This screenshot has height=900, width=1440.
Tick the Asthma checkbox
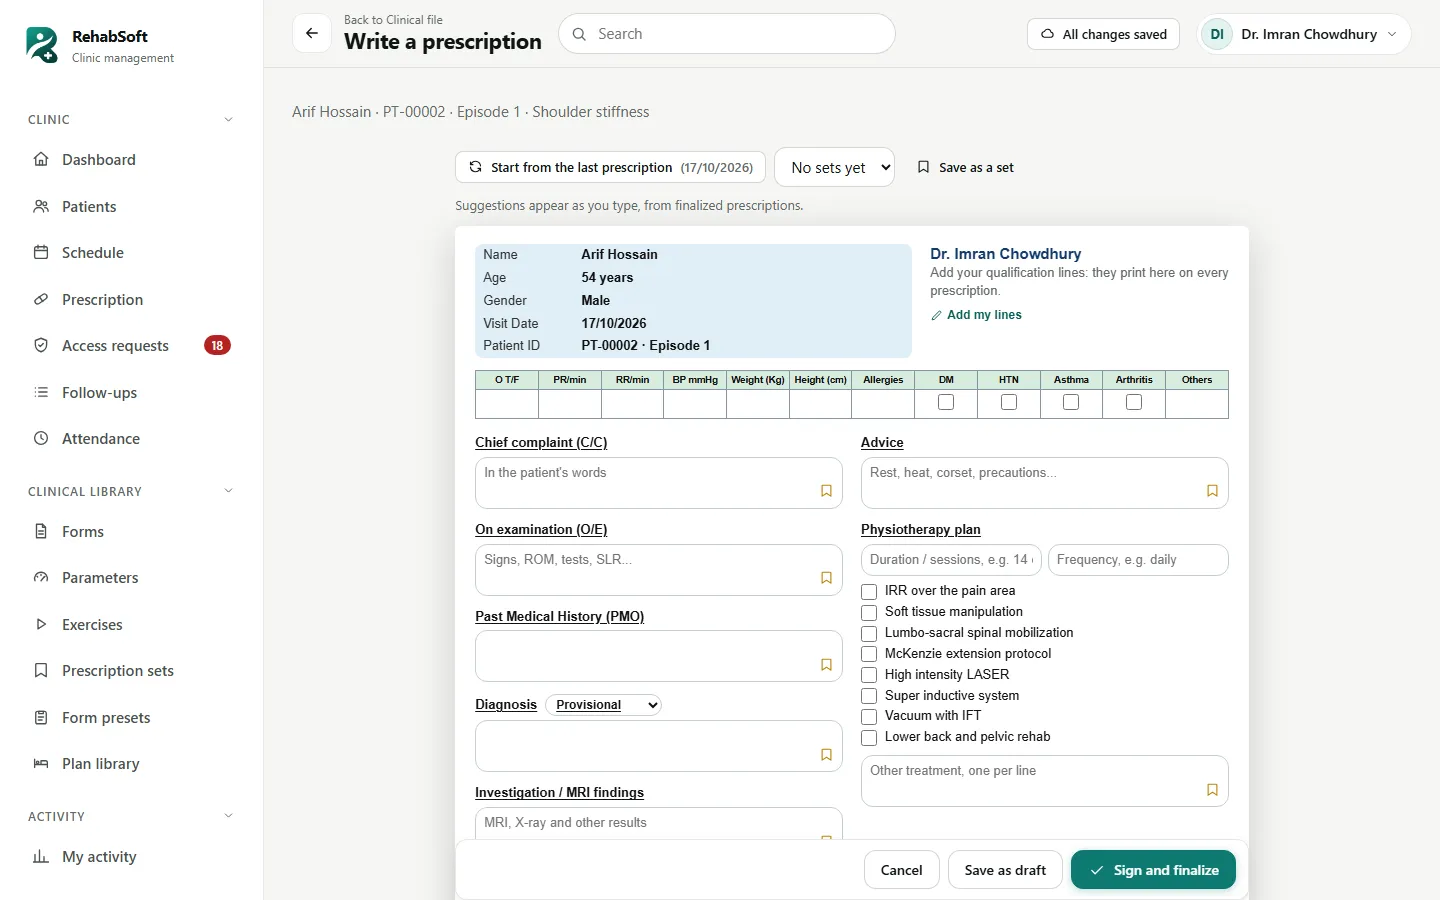(x=1071, y=402)
